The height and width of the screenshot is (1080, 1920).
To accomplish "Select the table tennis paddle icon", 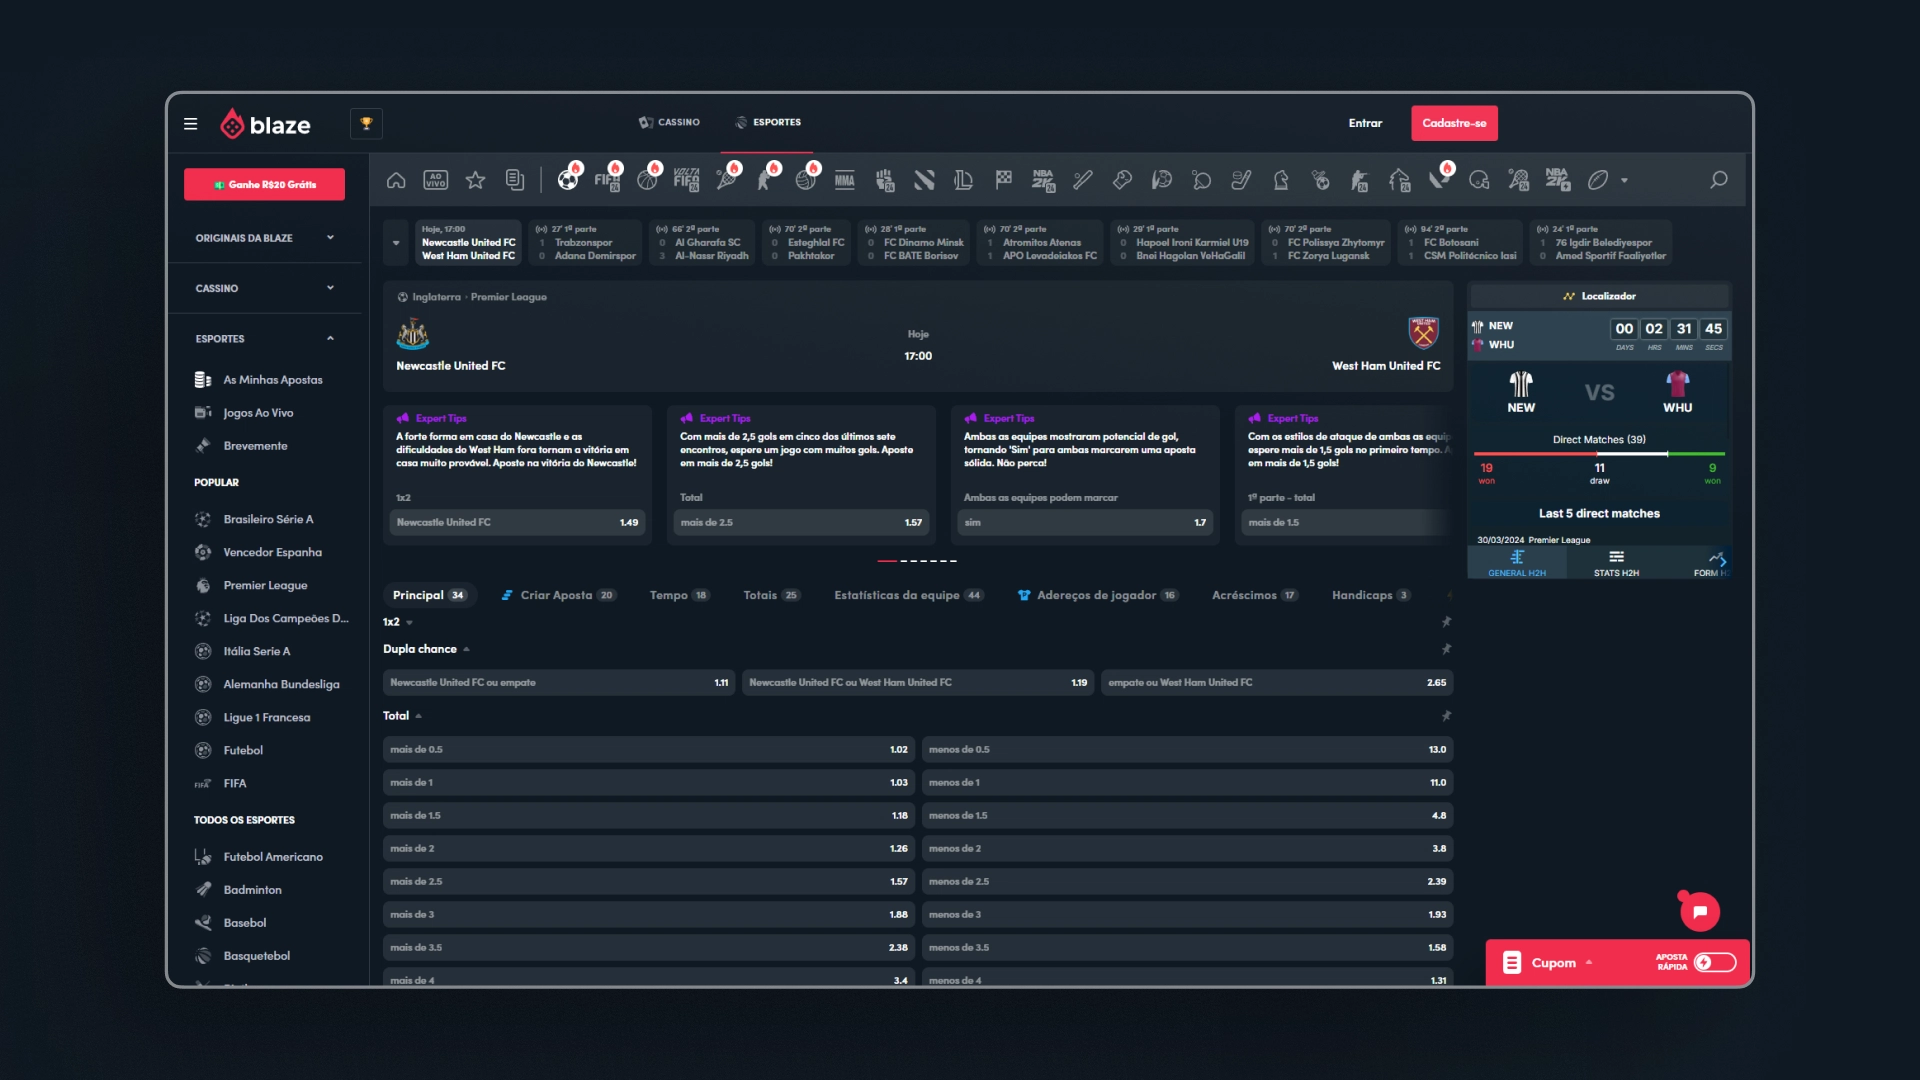I will 1201,180.
